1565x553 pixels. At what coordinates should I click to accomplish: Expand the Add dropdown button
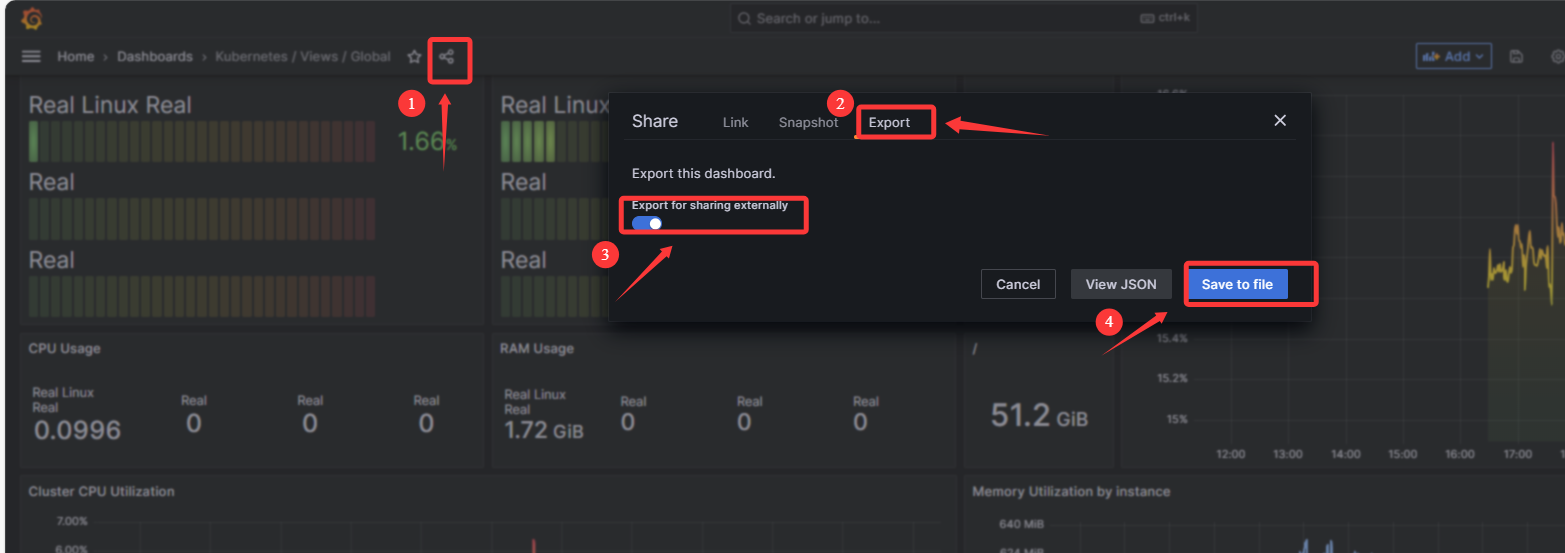(x=1453, y=57)
